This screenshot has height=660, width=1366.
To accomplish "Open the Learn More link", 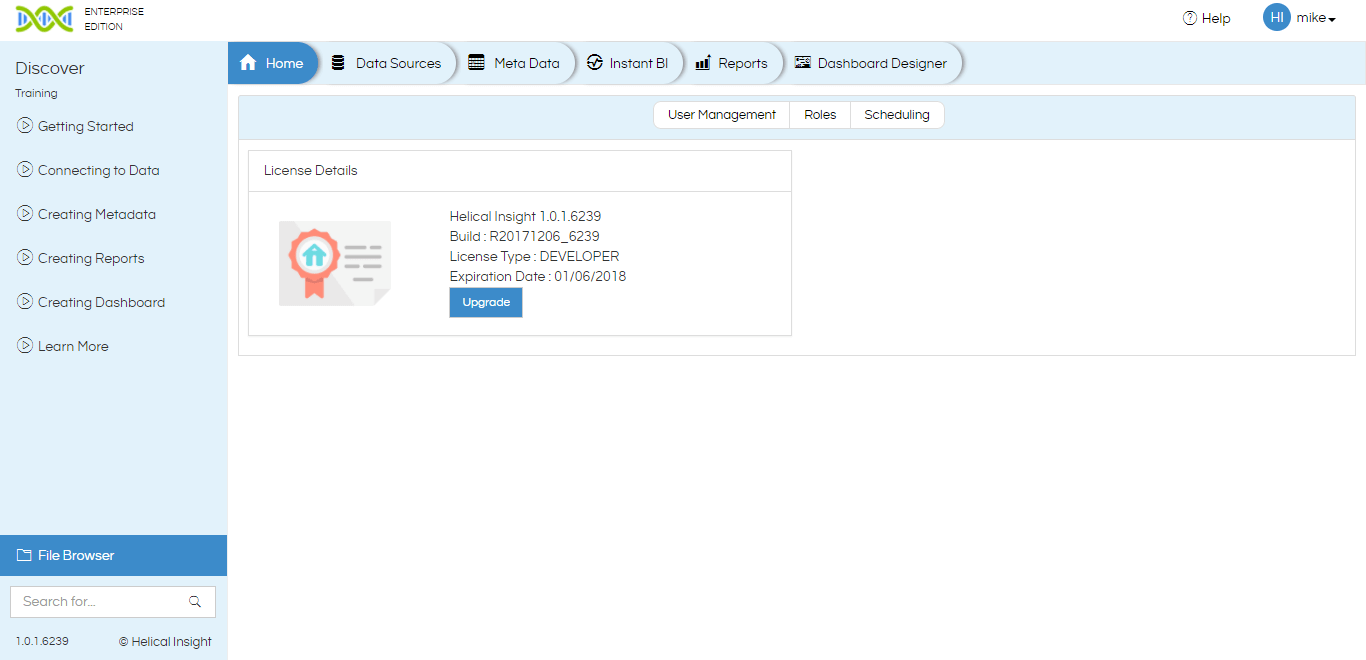I will (73, 346).
